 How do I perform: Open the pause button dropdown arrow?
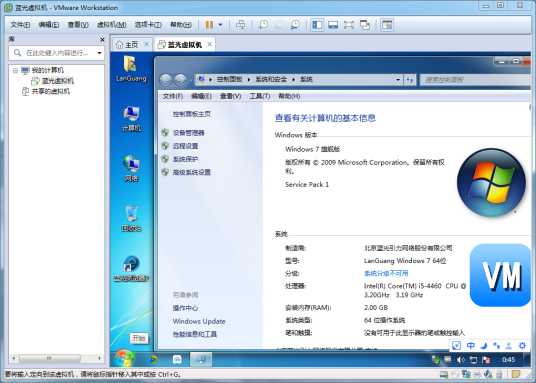click(220, 25)
